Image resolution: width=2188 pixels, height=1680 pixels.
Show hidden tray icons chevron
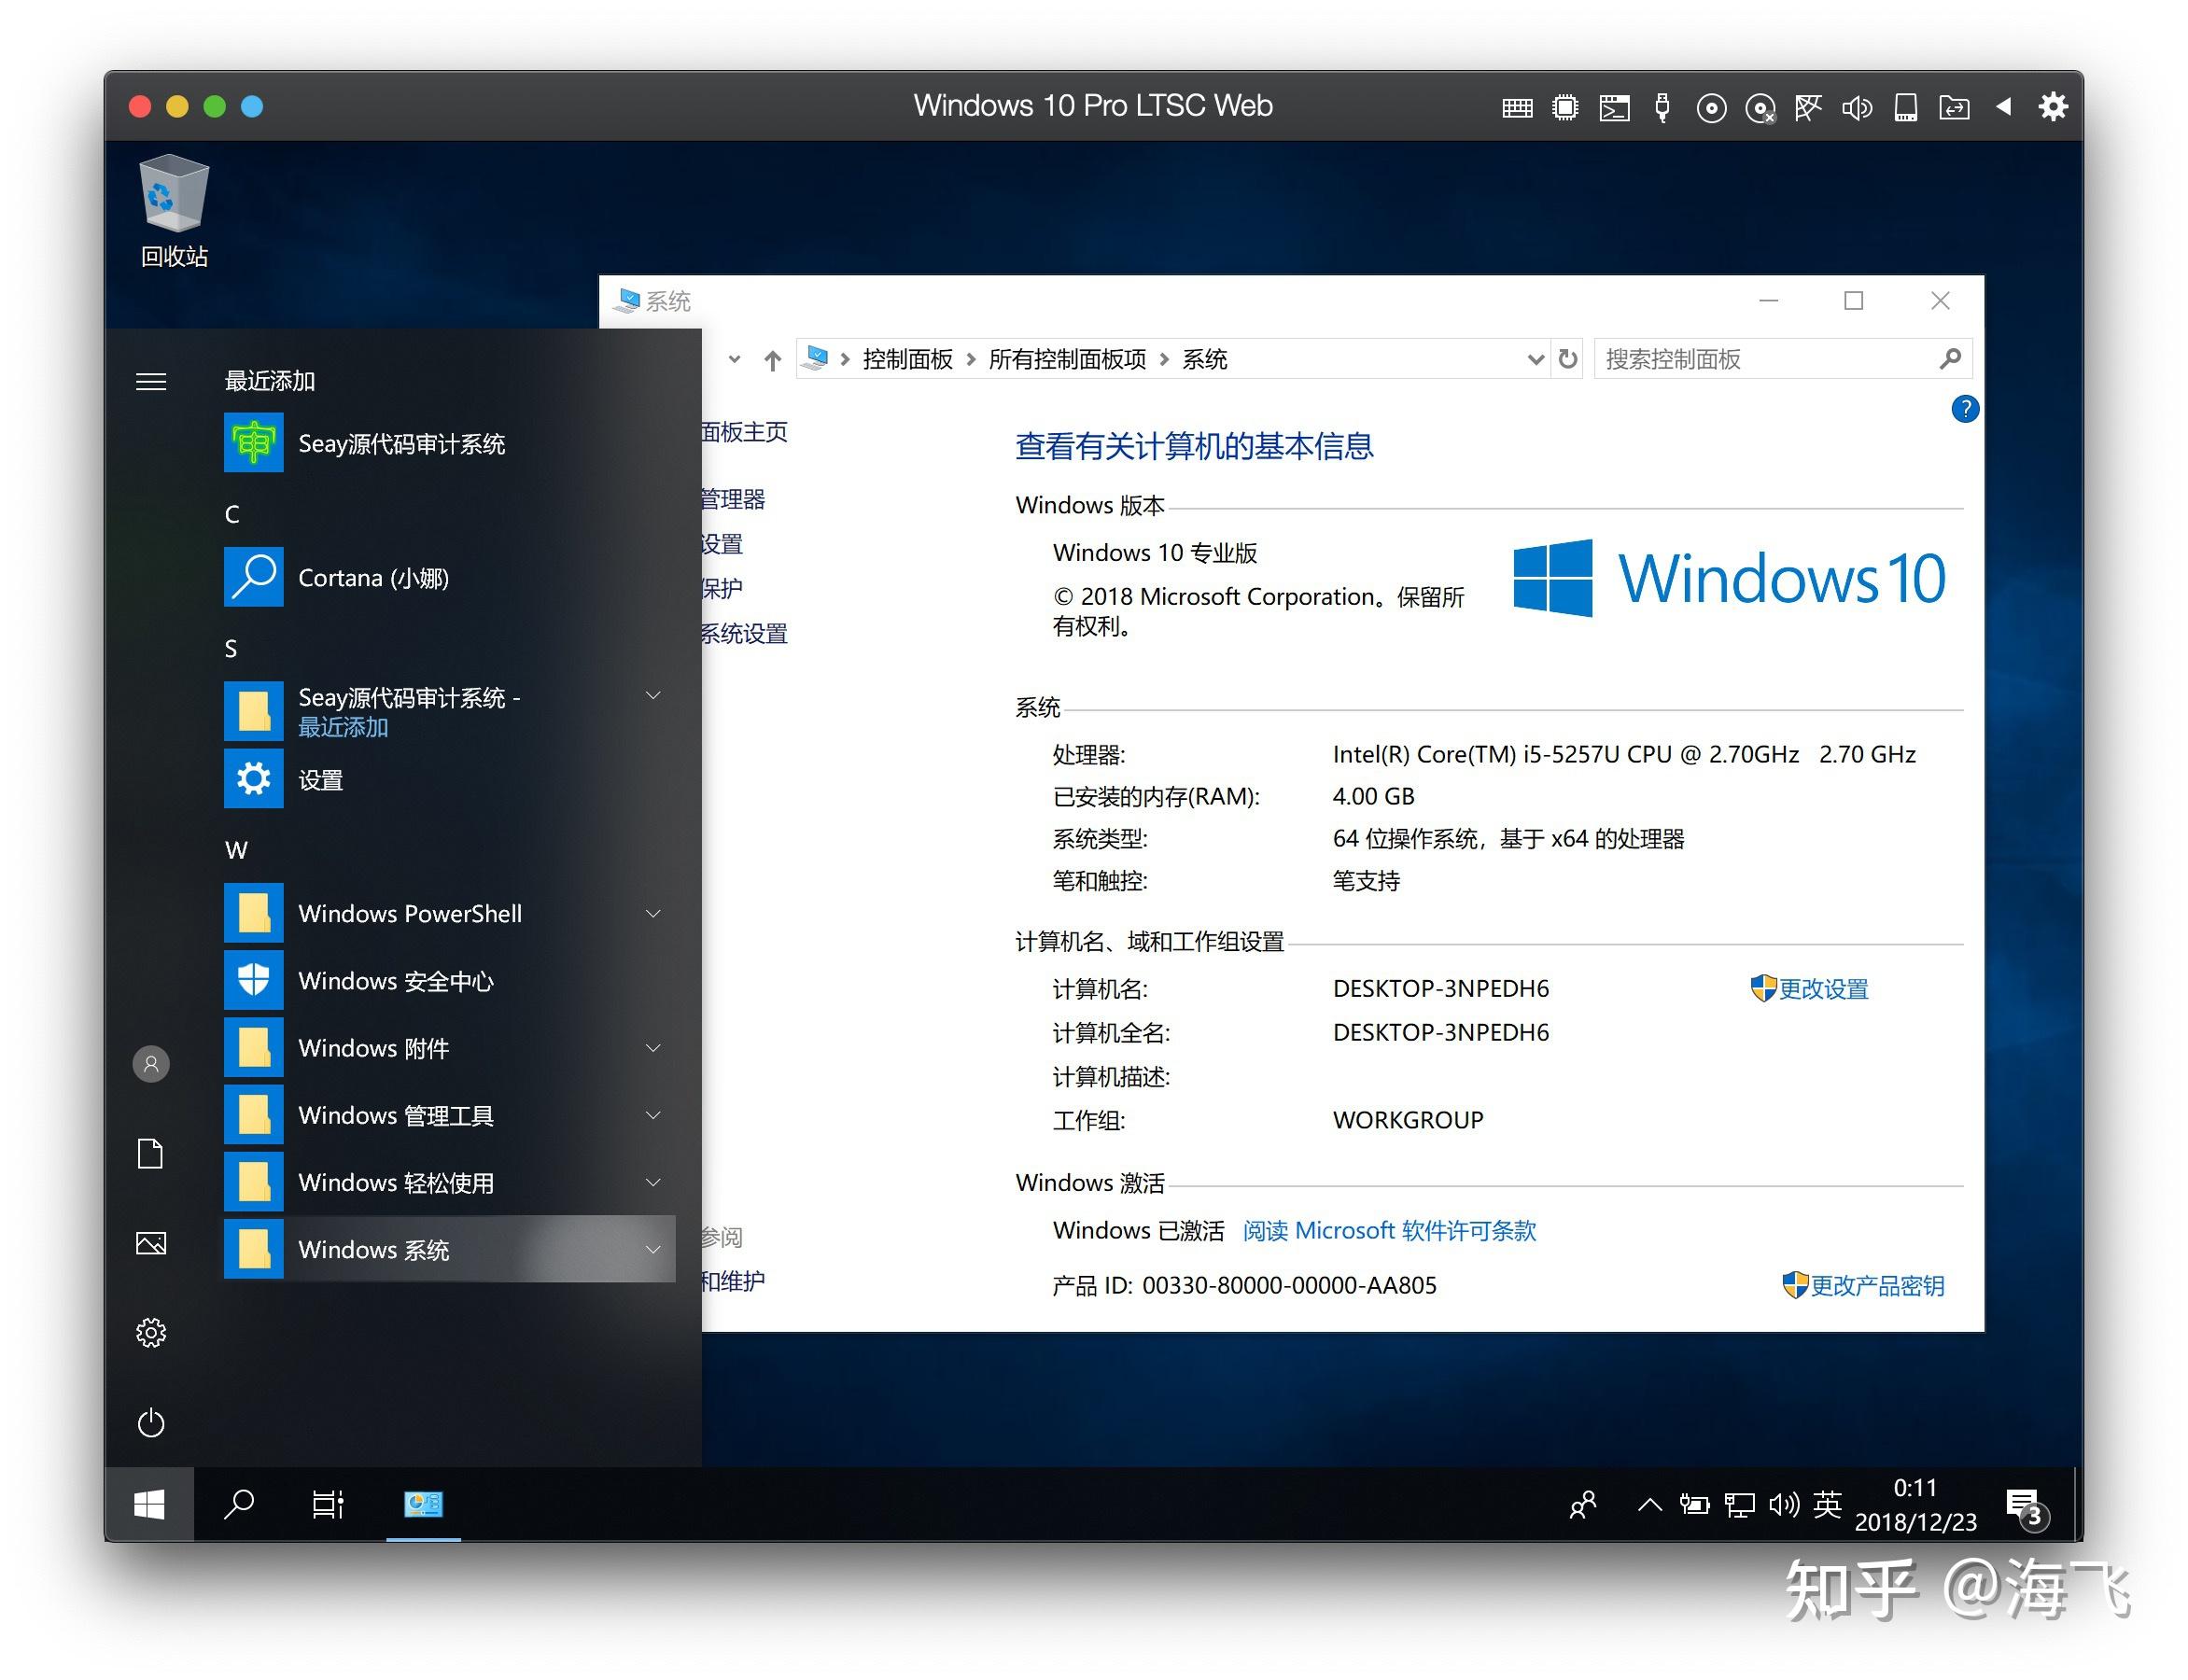(1649, 1503)
